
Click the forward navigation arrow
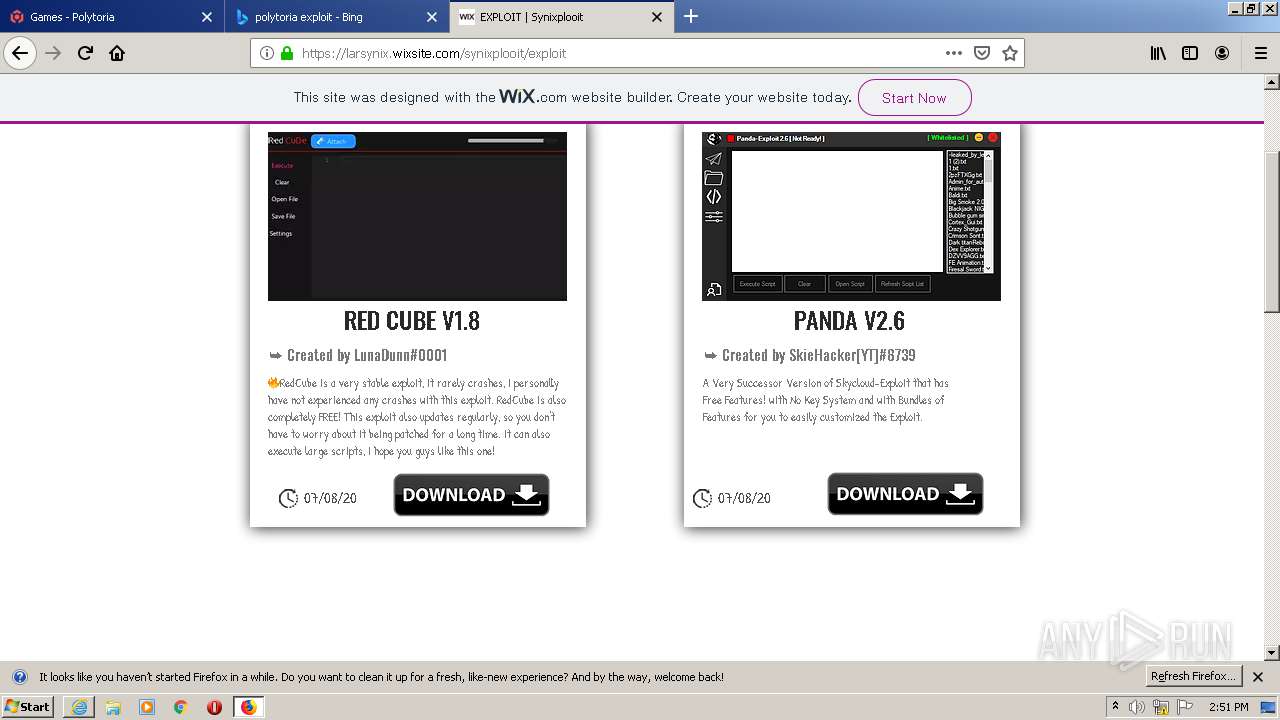[53, 53]
